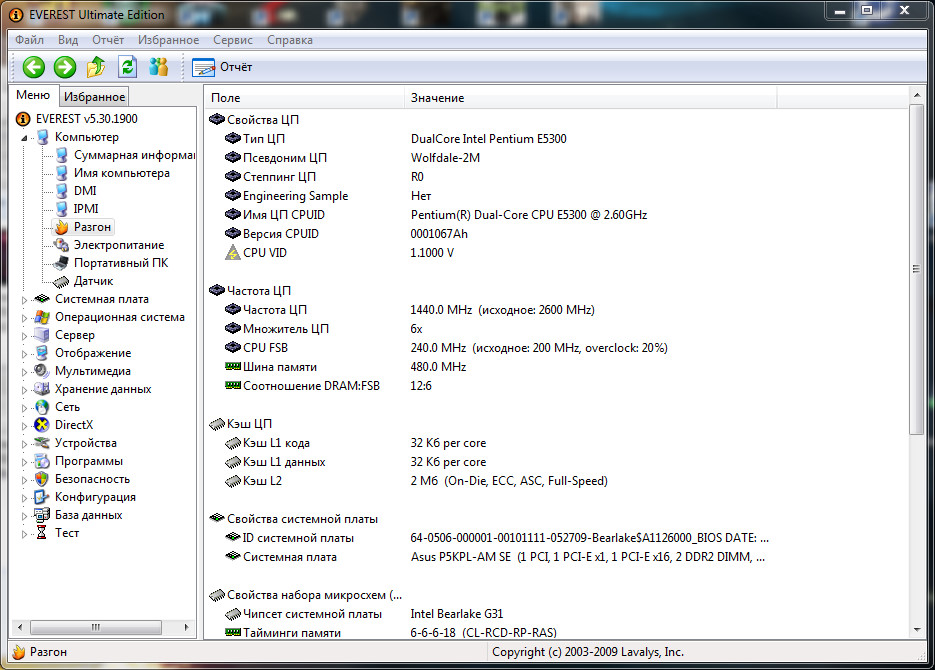Click the vertical scrollbar up arrow

click(917, 95)
